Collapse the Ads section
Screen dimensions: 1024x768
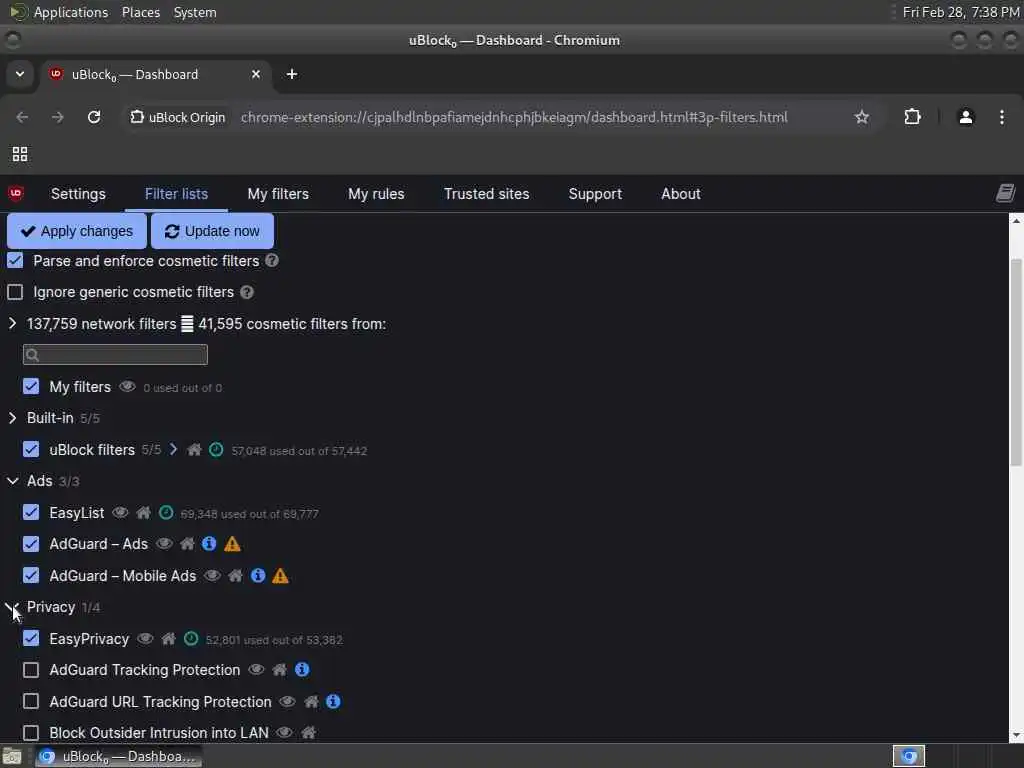pyautogui.click(x=12, y=481)
